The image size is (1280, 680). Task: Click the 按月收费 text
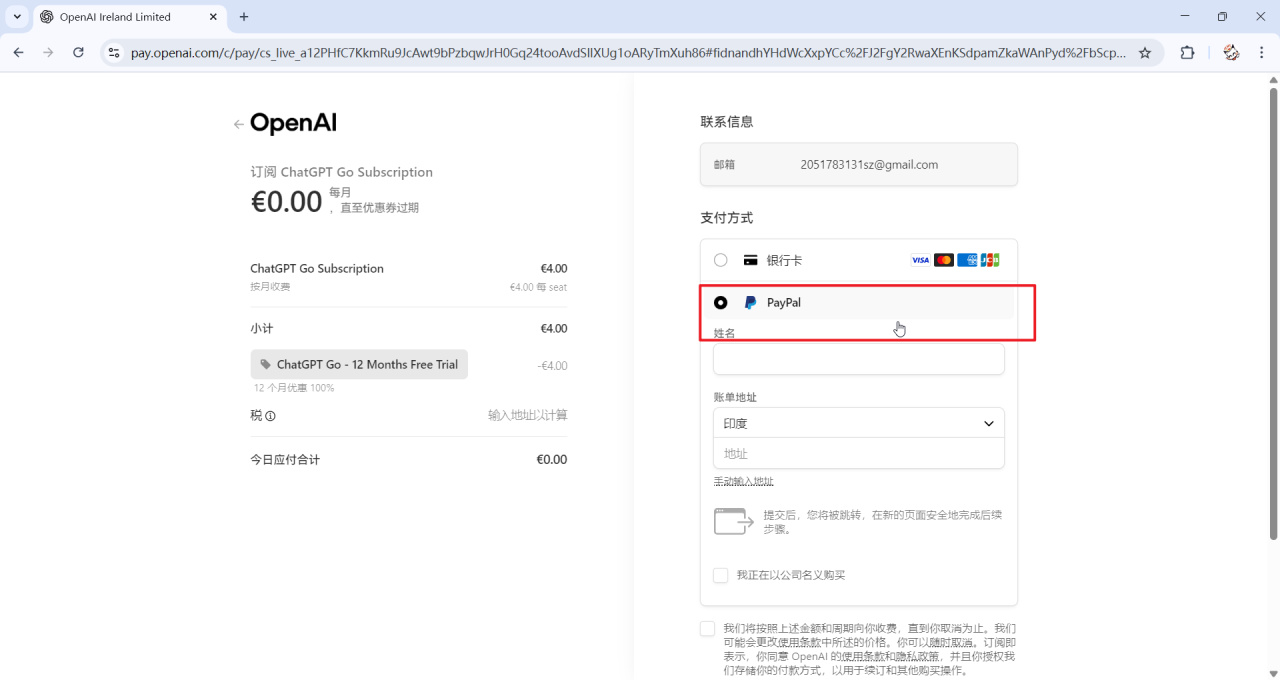[x=270, y=287]
